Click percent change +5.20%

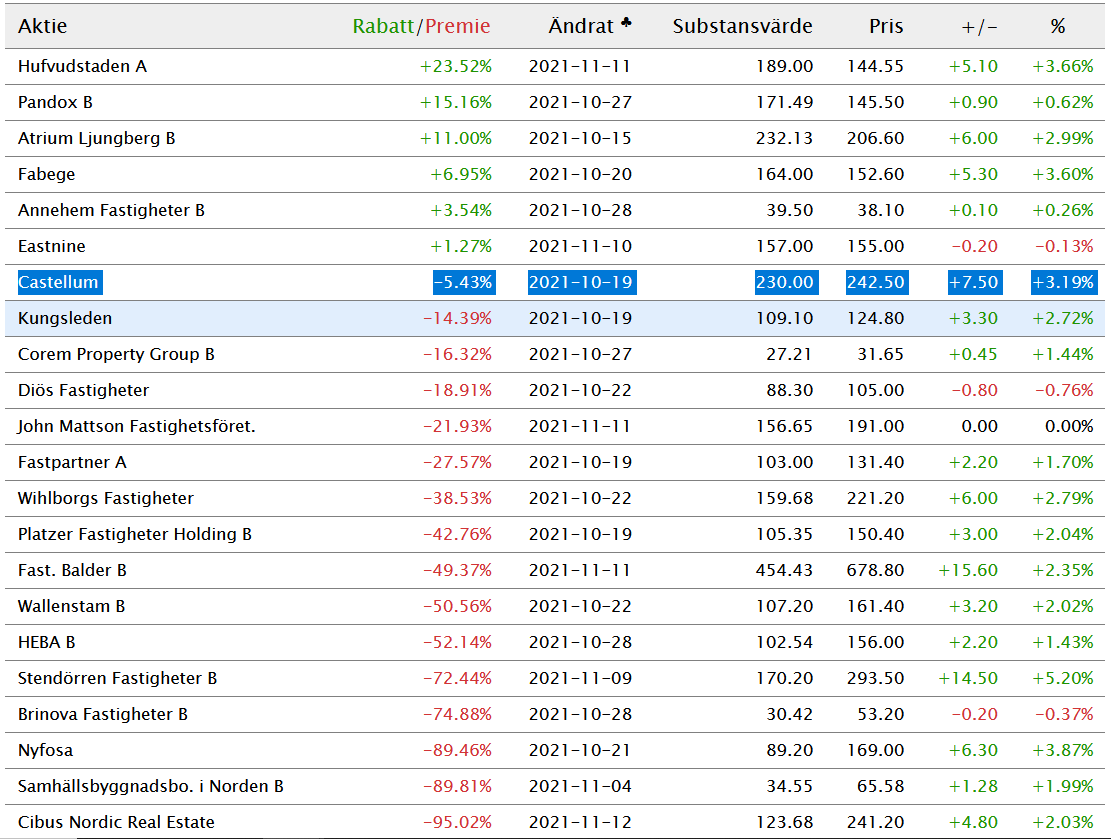tap(1063, 678)
